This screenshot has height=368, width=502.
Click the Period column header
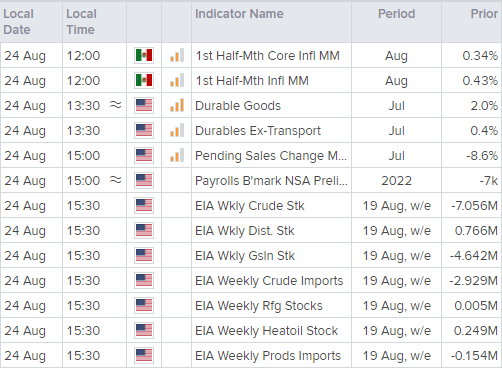click(x=396, y=14)
